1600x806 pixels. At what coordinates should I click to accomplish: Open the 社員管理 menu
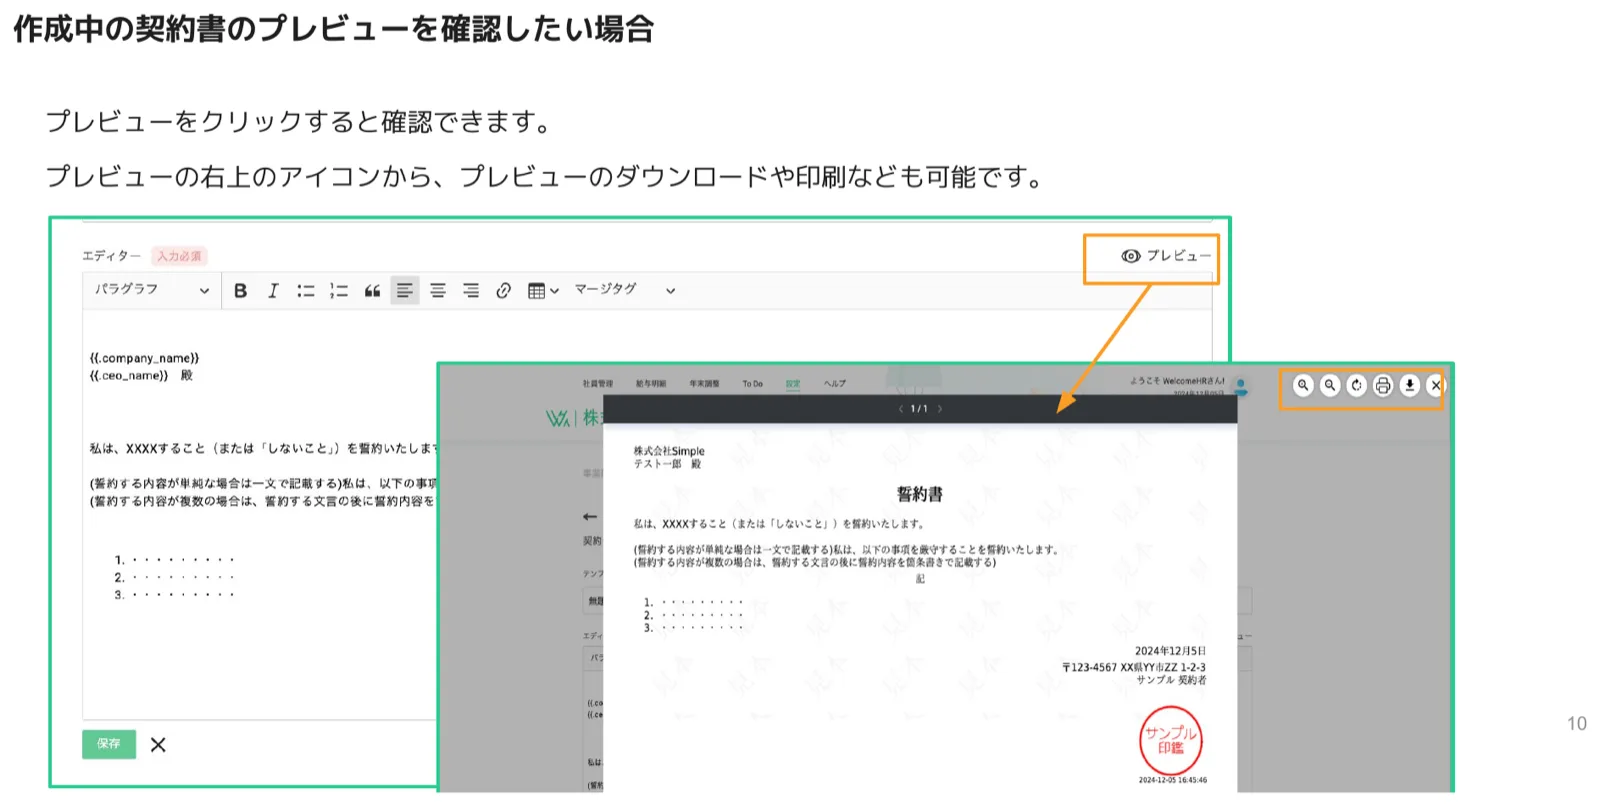point(598,384)
